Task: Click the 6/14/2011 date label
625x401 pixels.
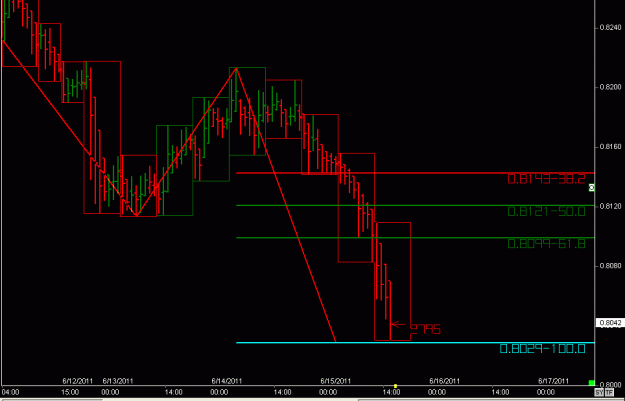Action: click(227, 381)
